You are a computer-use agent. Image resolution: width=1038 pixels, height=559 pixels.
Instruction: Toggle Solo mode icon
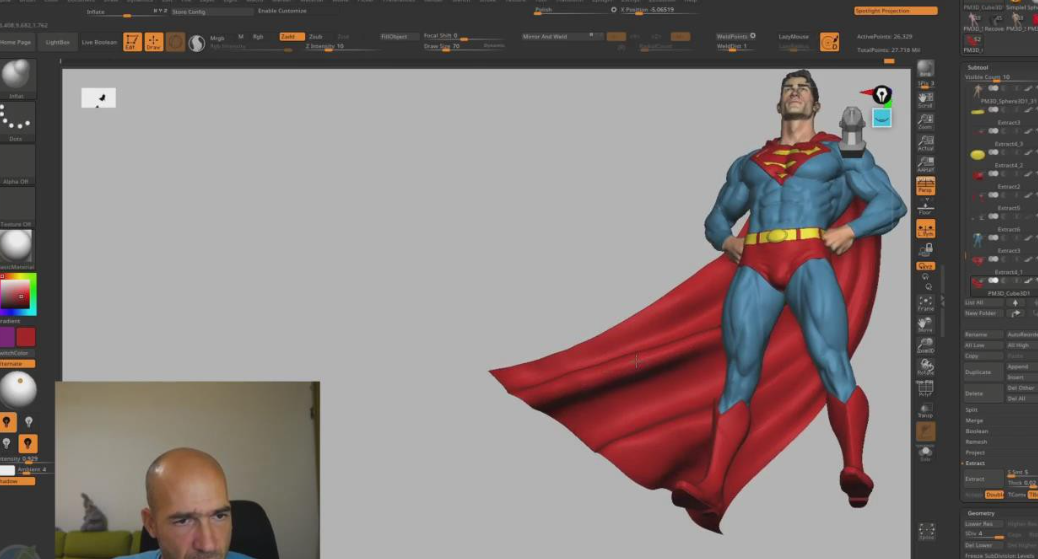925,453
